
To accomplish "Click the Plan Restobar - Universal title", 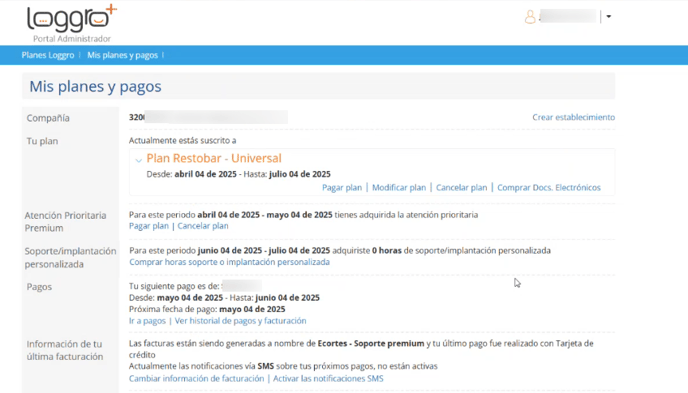I will (x=214, y=158).
